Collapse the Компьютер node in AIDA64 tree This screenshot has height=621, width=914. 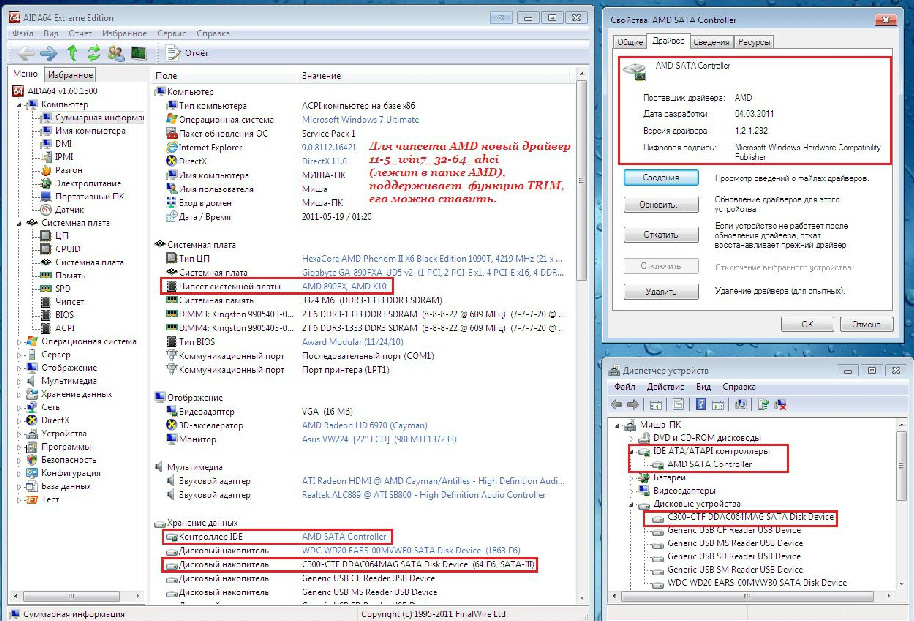19,105
